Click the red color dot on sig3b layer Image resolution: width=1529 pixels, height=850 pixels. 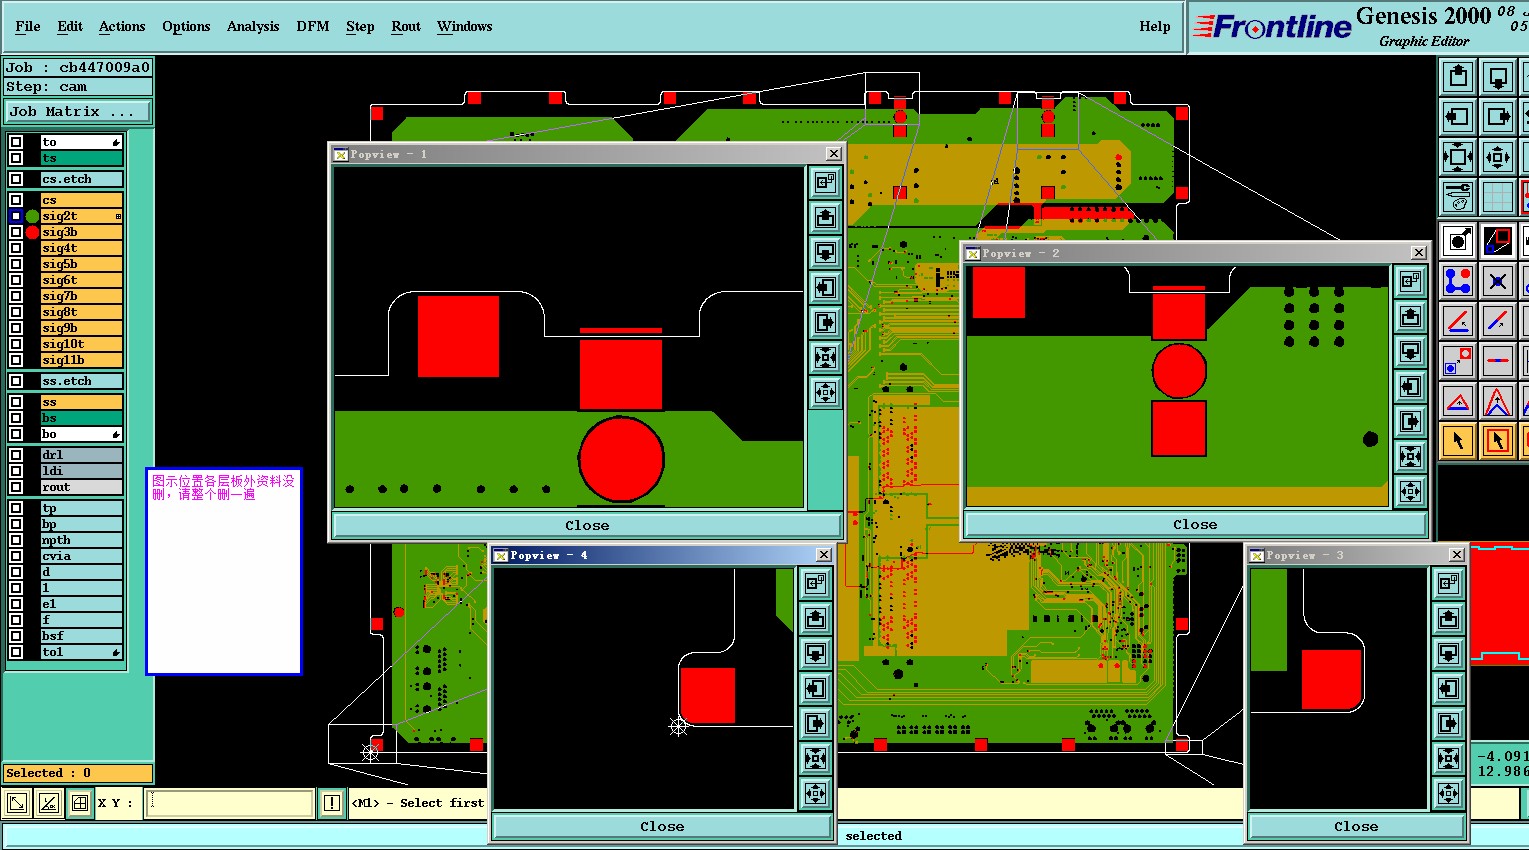(32, 232)
